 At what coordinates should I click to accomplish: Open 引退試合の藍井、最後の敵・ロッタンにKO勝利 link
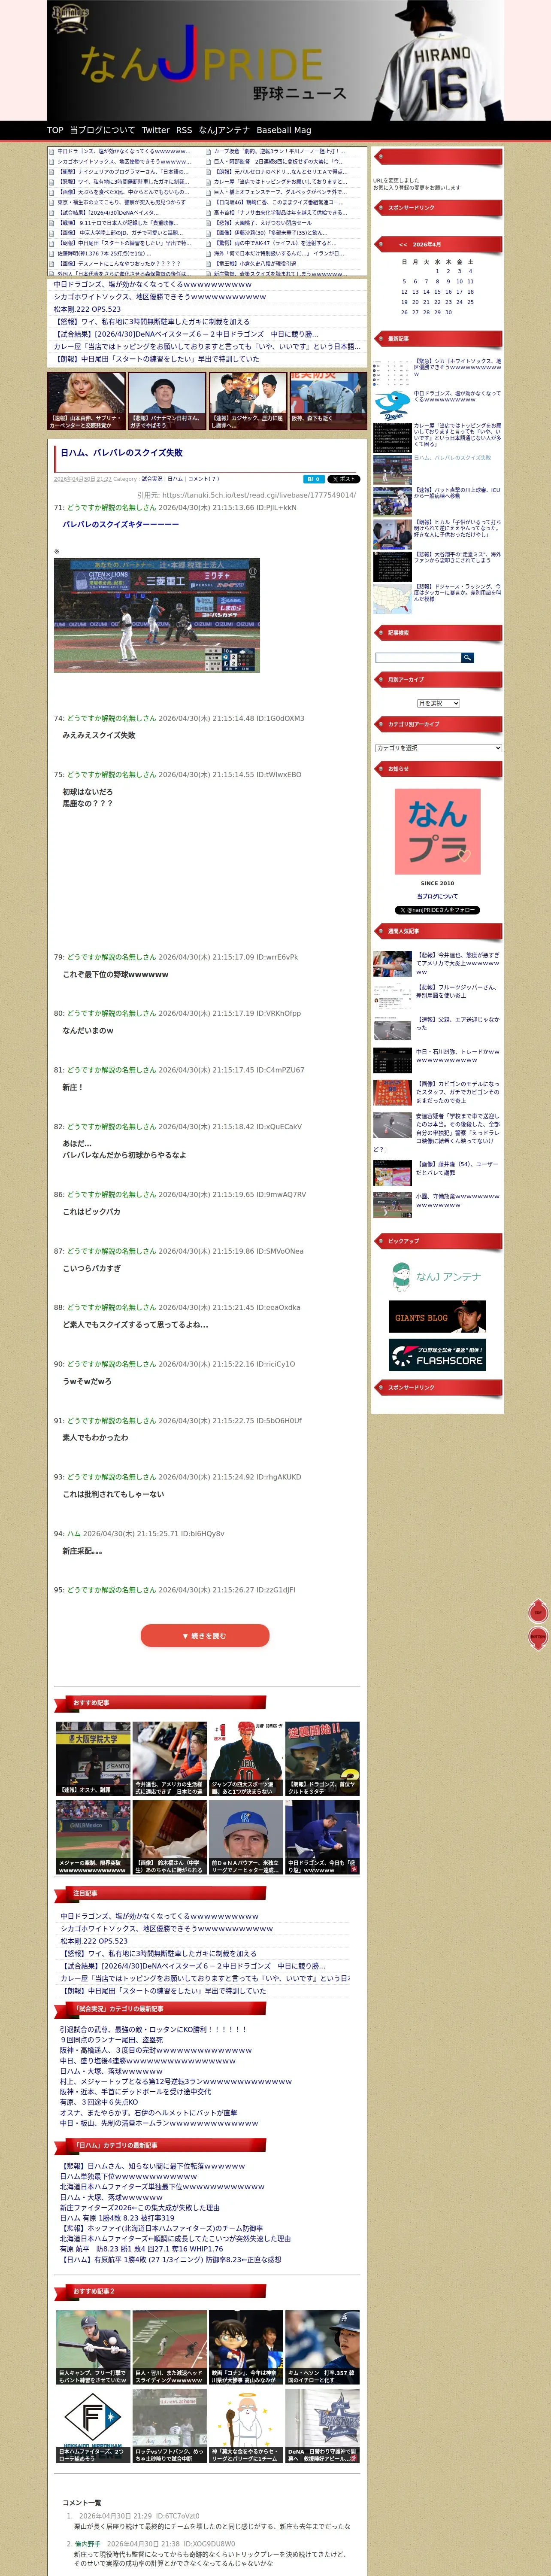pos(153,2030)
